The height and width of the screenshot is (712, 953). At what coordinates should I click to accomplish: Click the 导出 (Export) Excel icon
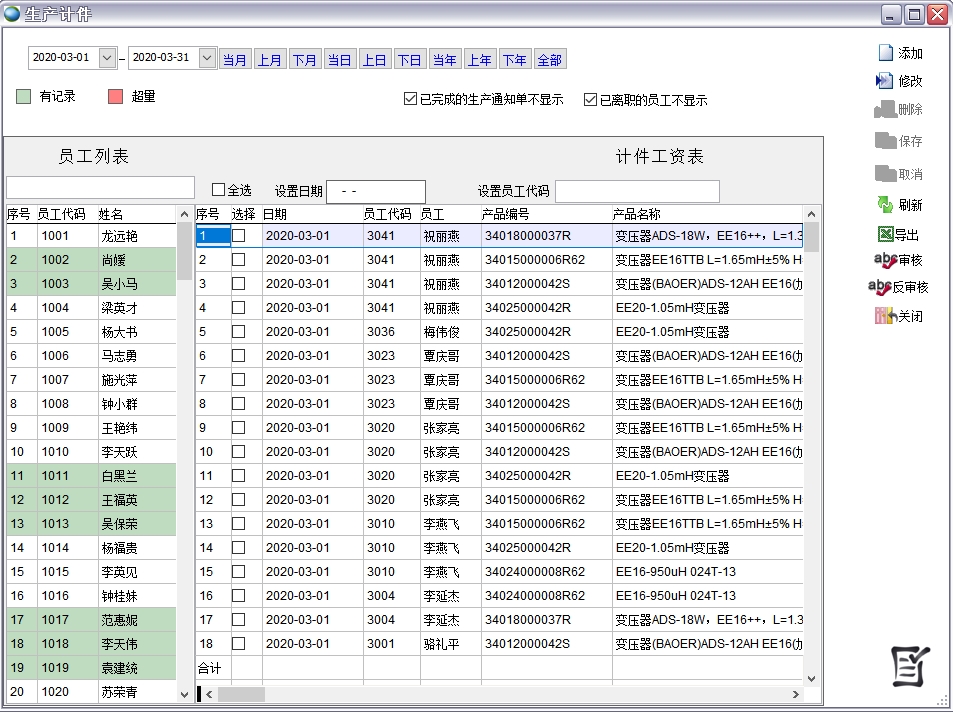tap(885, 235)
